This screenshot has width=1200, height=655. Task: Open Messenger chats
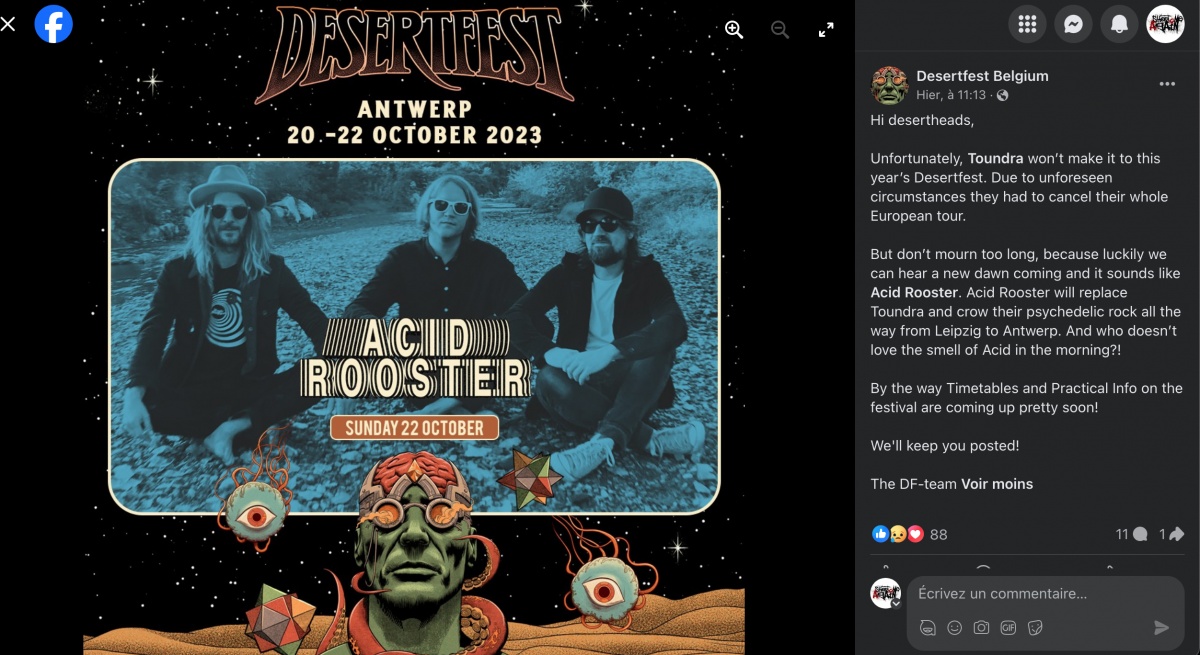(1073, 25)
